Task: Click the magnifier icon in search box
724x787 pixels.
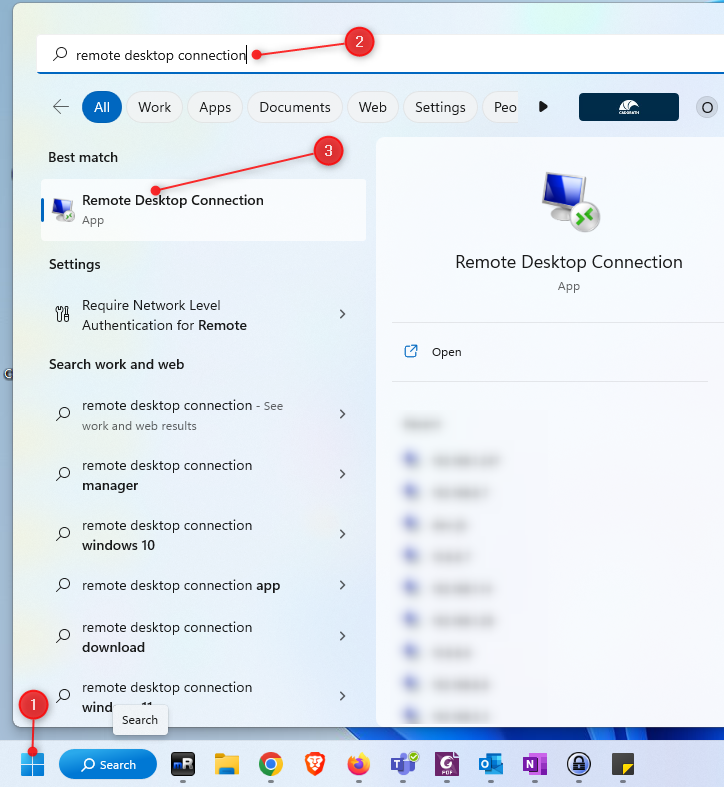Action: pyautogui.click(x=60, y=54)
